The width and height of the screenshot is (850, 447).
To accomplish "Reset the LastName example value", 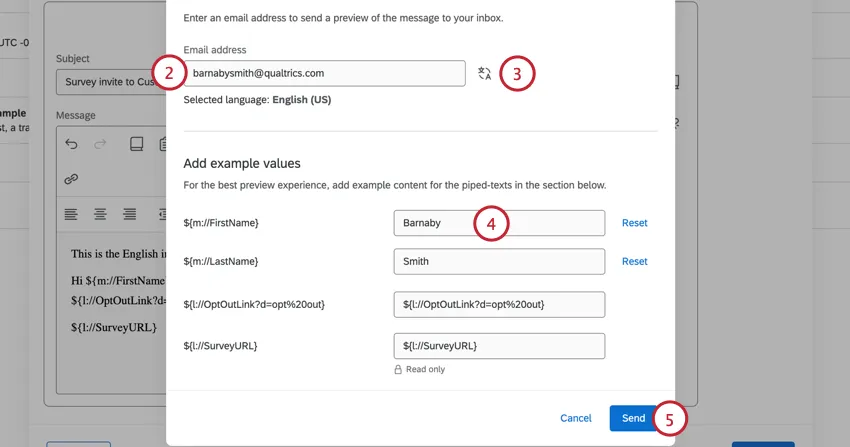I will 634,261.
